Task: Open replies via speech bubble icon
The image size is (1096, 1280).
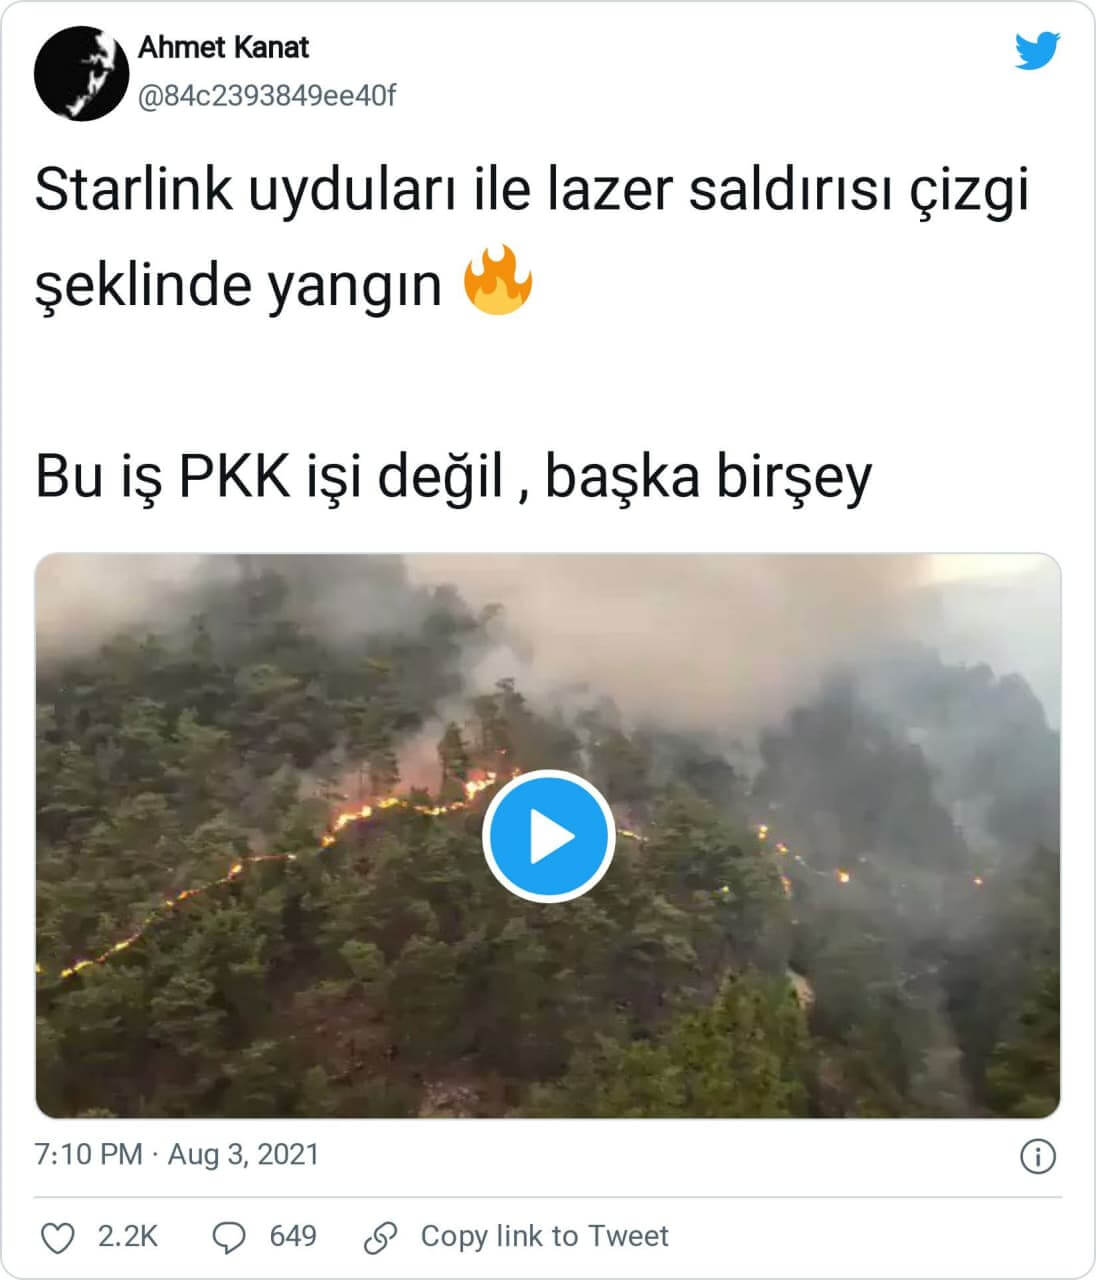Action: pos(229,1238)
